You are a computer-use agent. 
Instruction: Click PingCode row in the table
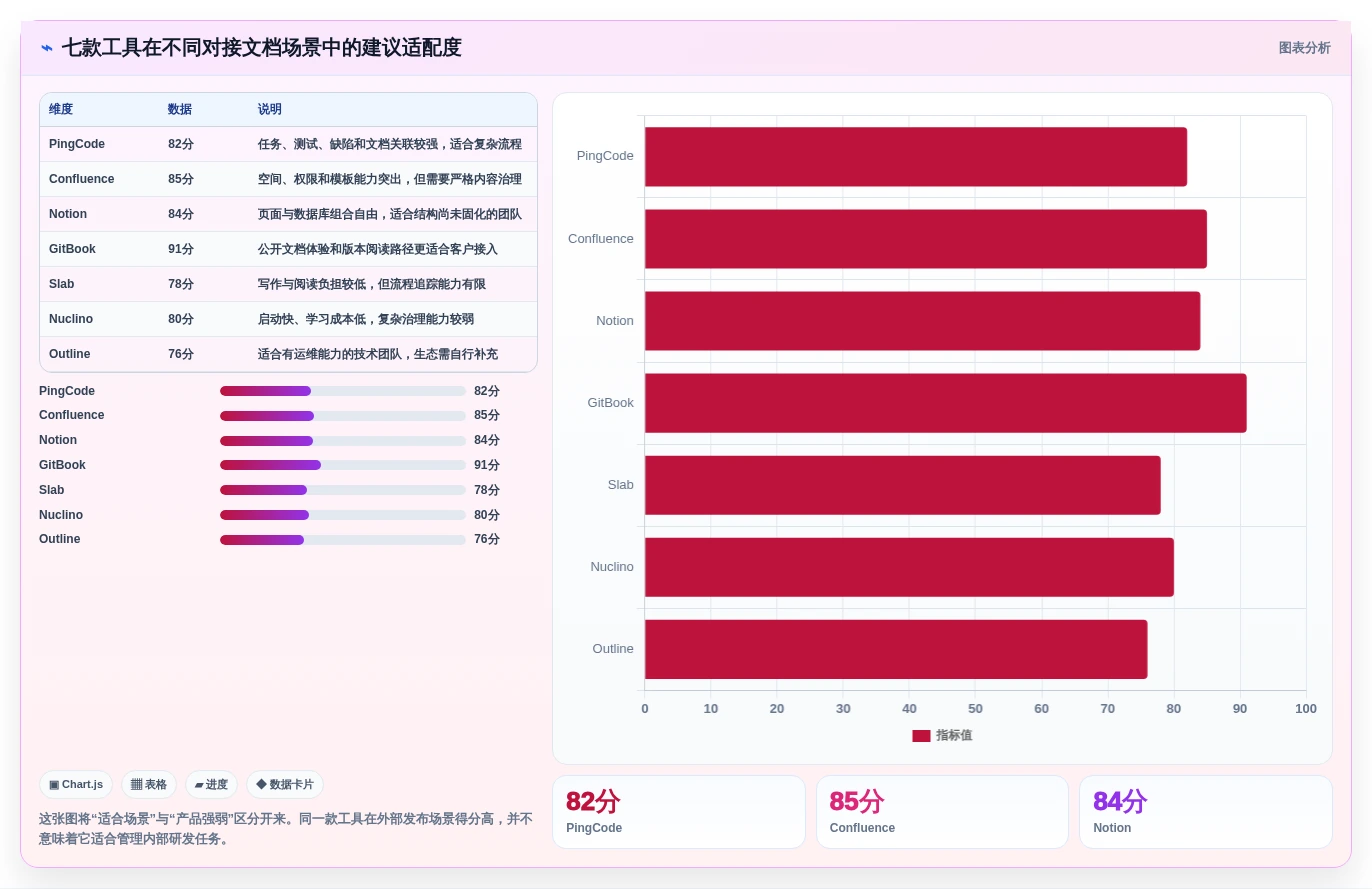tap(288, 144)
